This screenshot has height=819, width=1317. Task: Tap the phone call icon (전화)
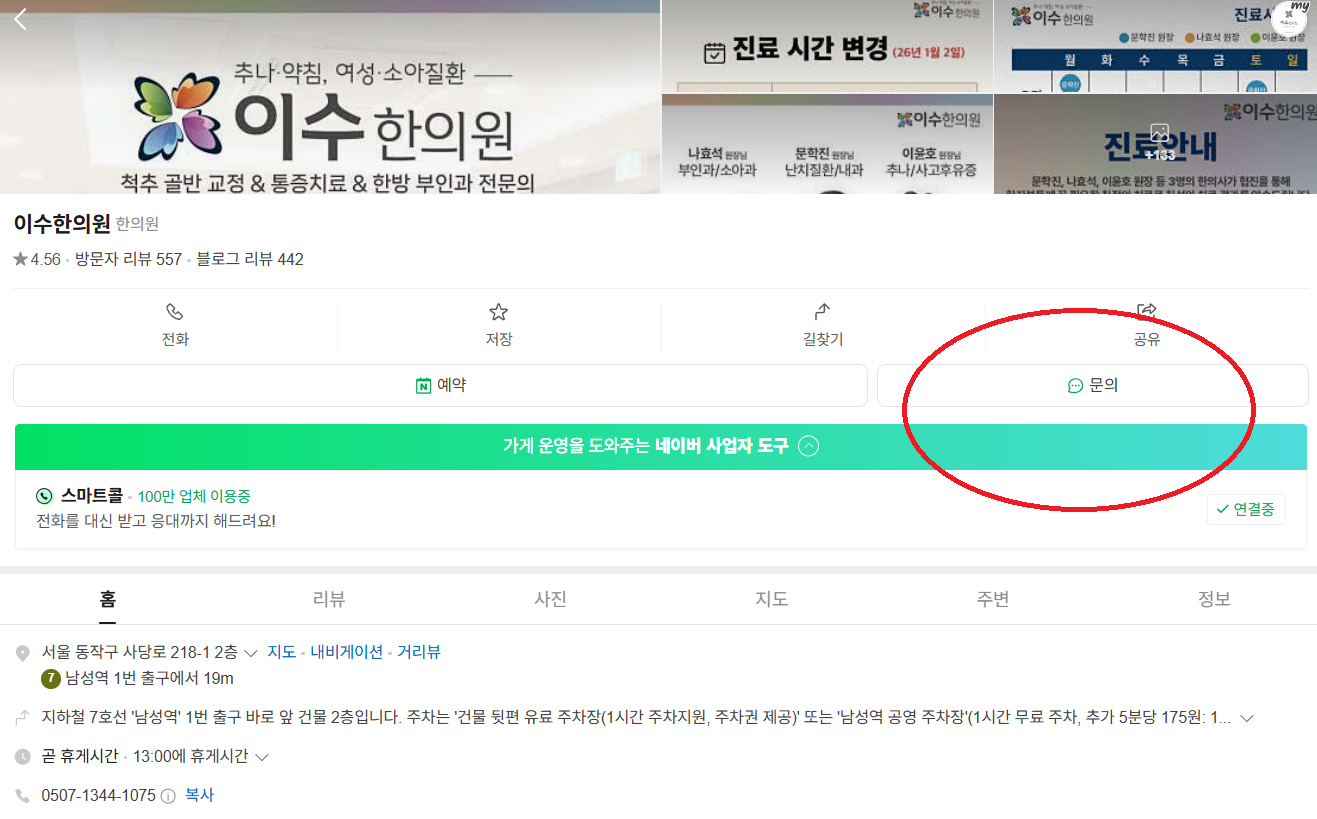pos(175,312)
